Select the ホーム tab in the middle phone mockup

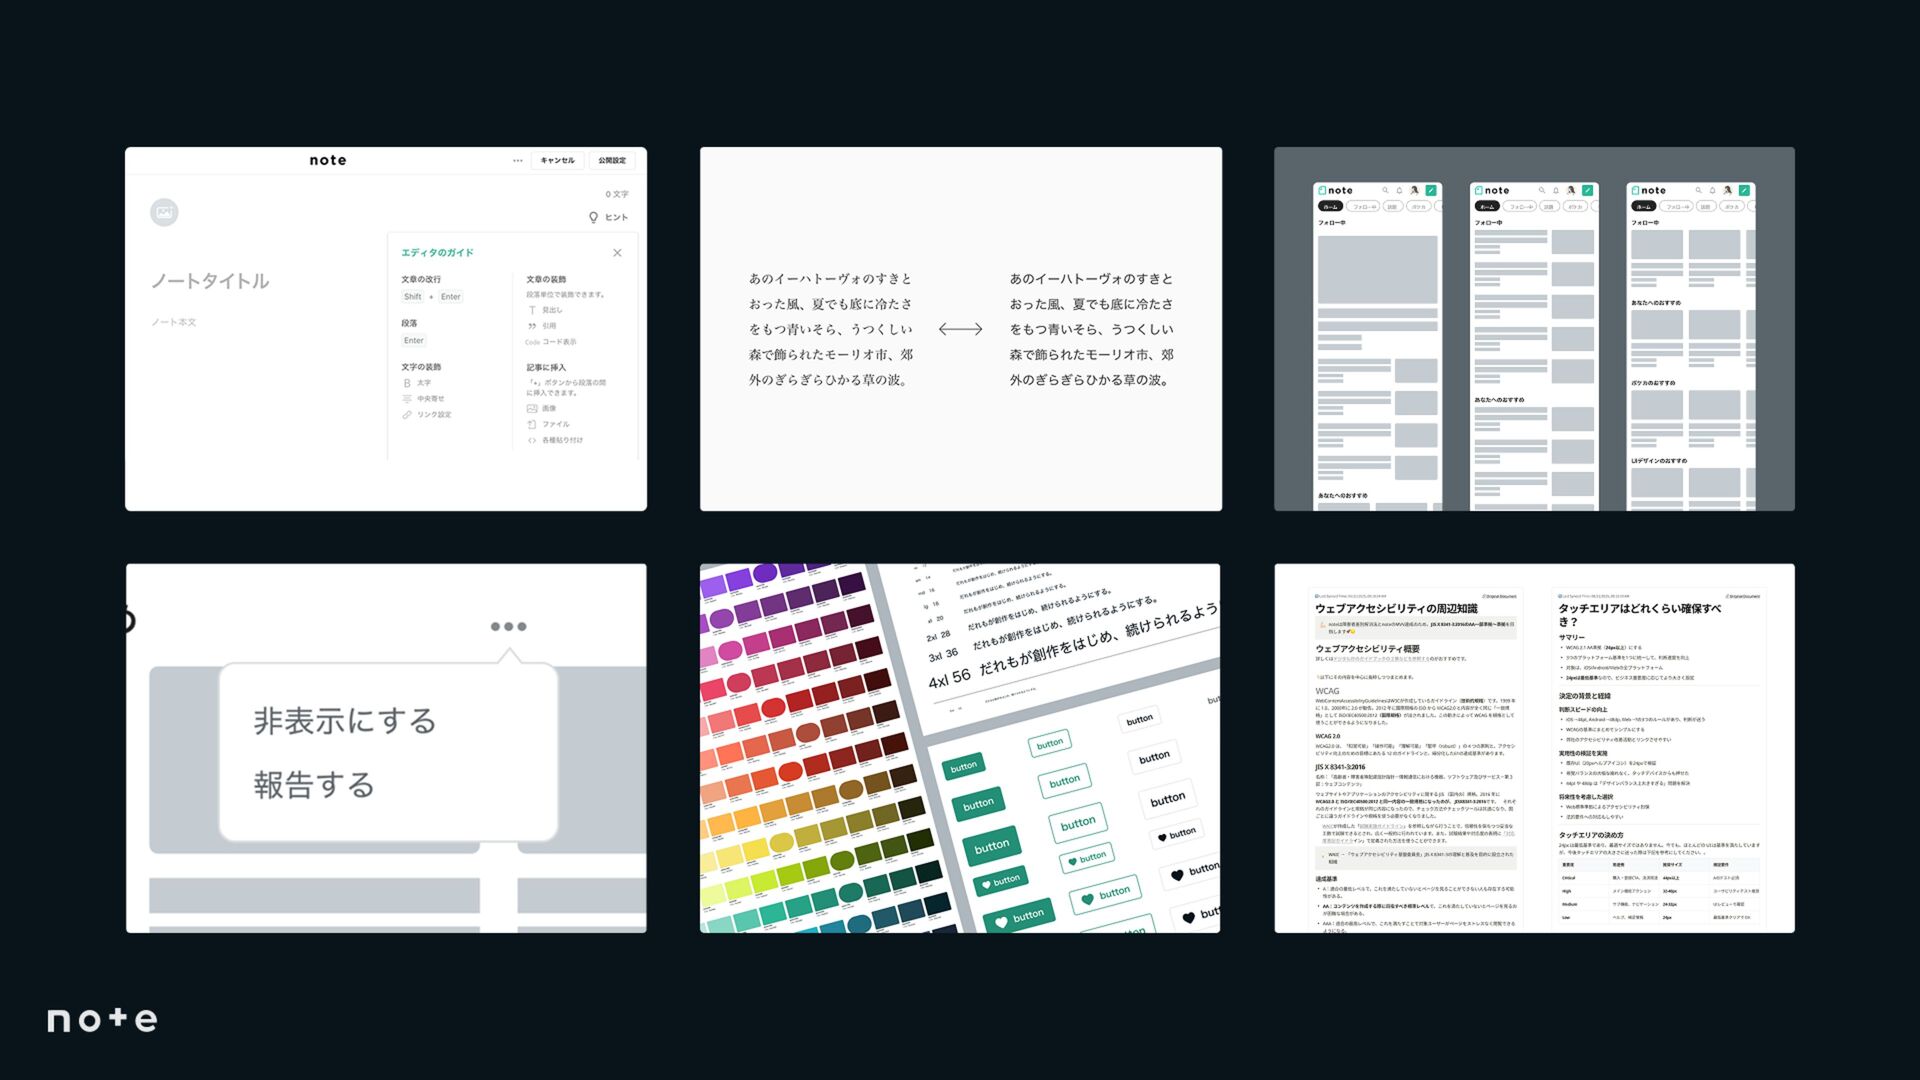[1487, 207]
